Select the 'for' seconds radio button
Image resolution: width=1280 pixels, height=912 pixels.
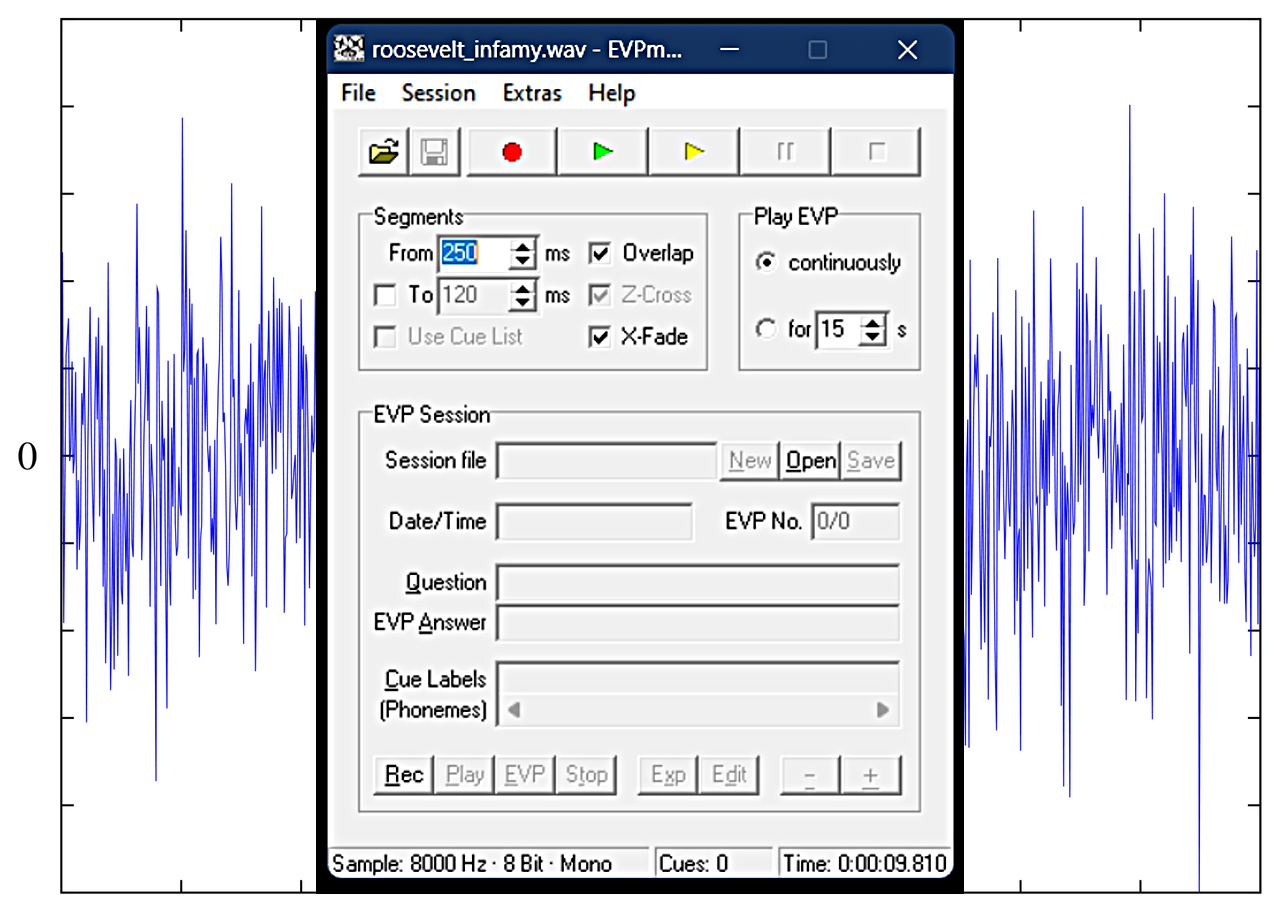[767, 329]
